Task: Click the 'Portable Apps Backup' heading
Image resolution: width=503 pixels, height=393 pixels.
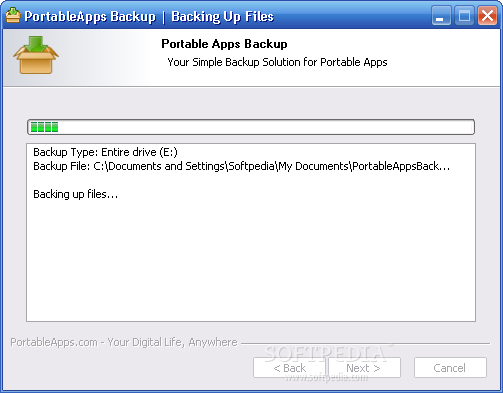Action: tap(224, 44)
